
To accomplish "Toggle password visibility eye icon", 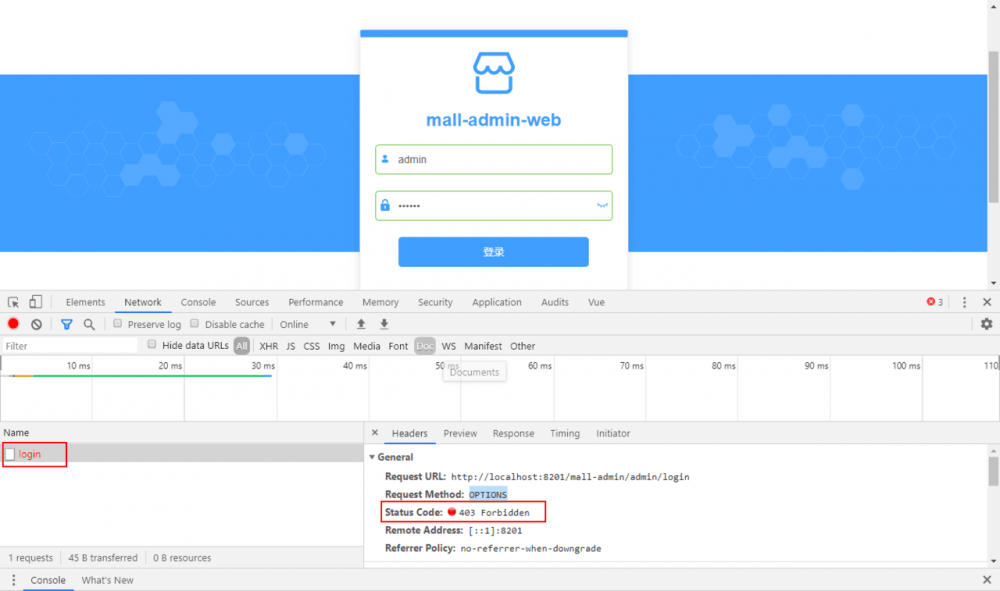I will point(602,205).
